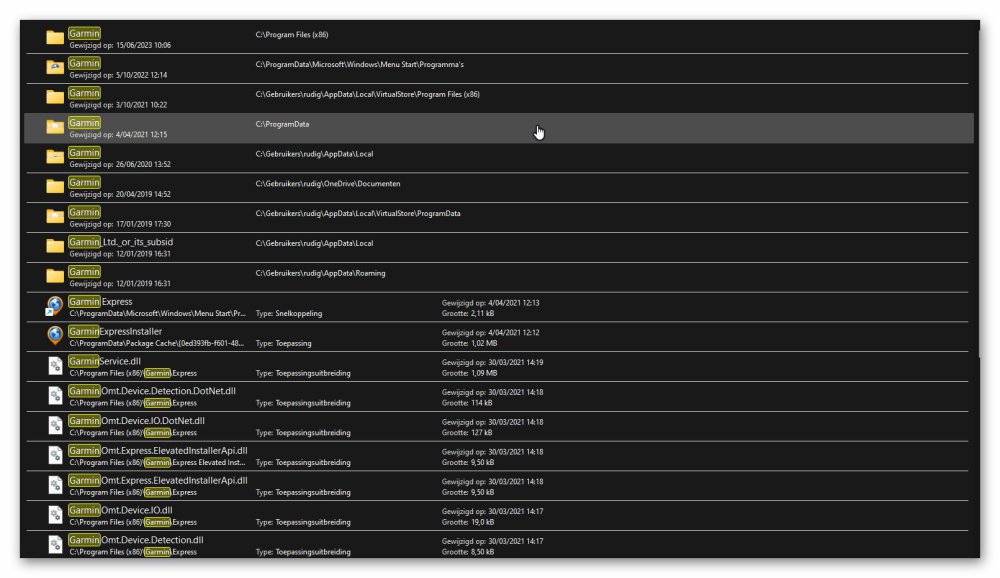1000x578 pixels.
Task: Click the folder icon for Garmin in Program Files (x86)
Action: click(x=55, y=38)
